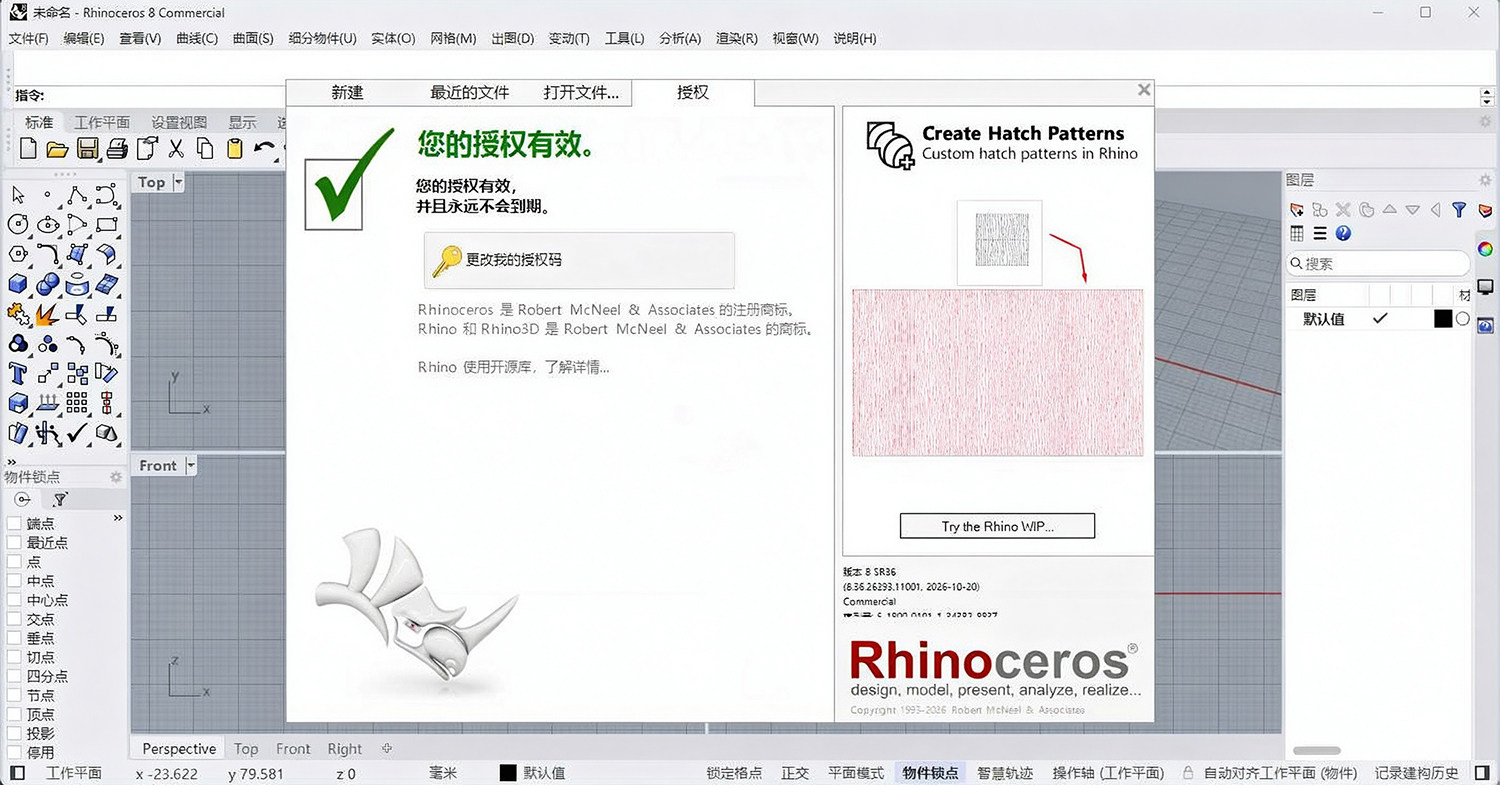Click the Paste clipboard icon

pos(234,149)
